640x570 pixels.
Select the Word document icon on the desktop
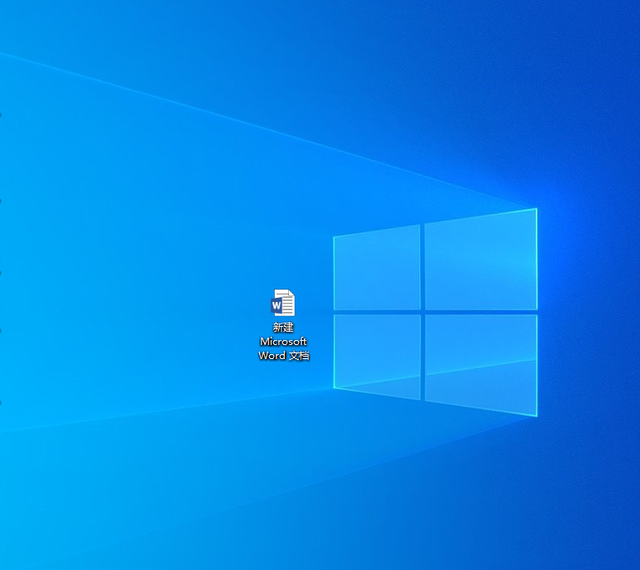pyautogui.click(x=283, y=303)
